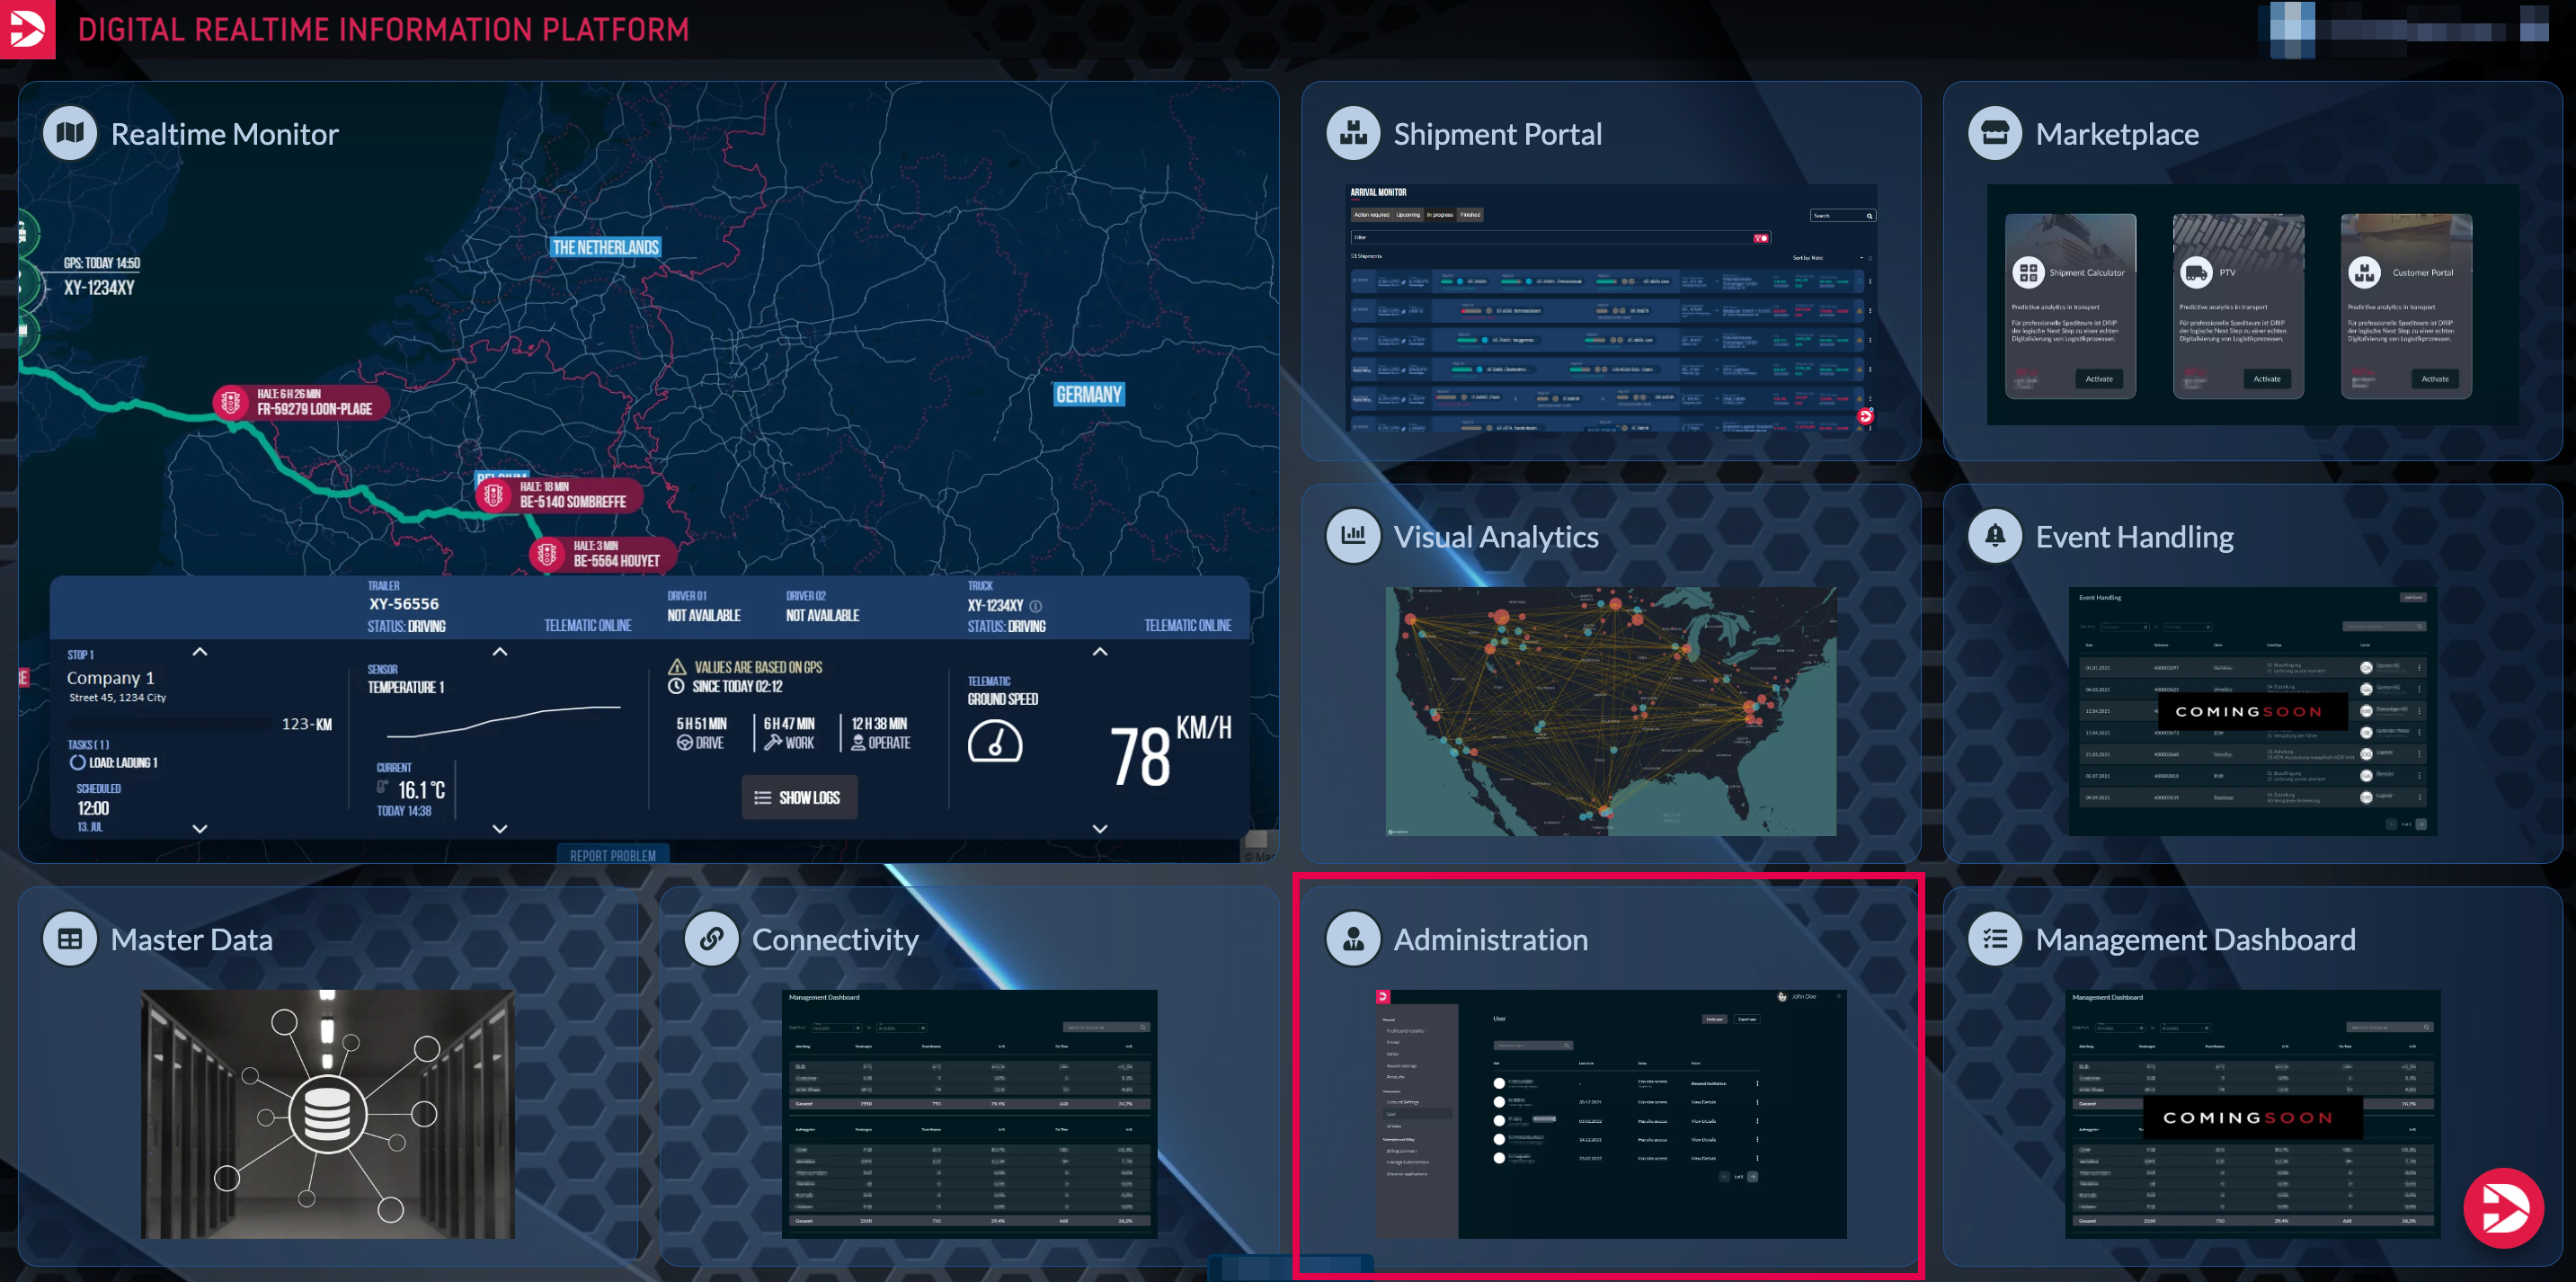Open the Visual Analytics chart icon
Viewport: 2576px width, 1282px height.
point(1353,536)
